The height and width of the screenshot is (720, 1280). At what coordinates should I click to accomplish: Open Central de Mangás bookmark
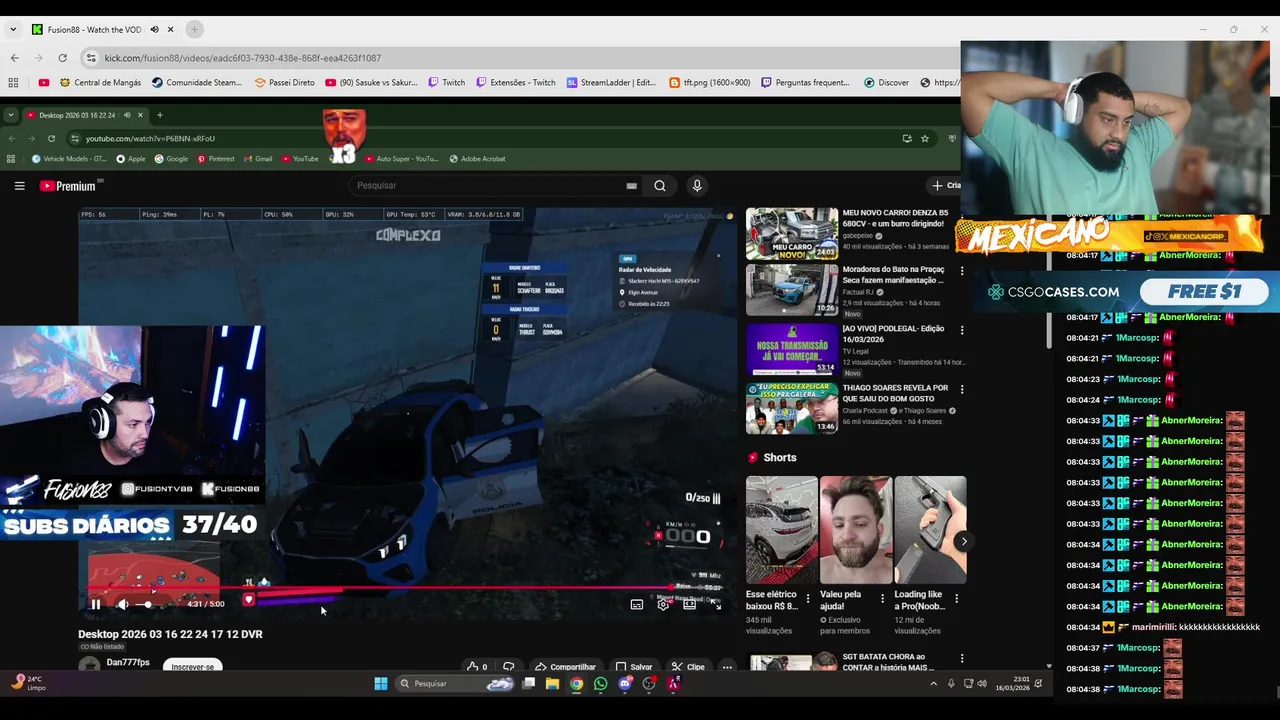coord(100,83)
